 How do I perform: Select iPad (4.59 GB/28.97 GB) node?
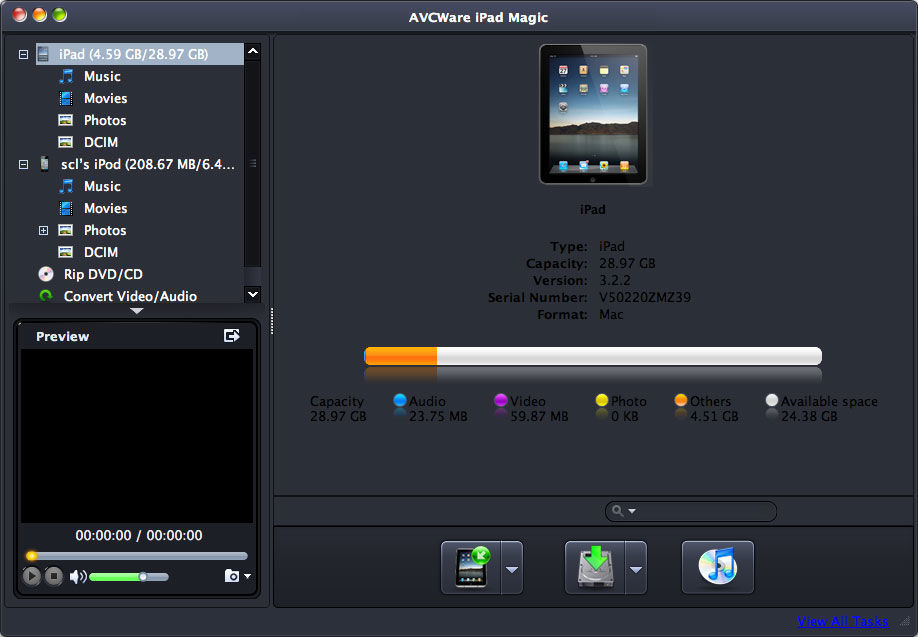140,54
